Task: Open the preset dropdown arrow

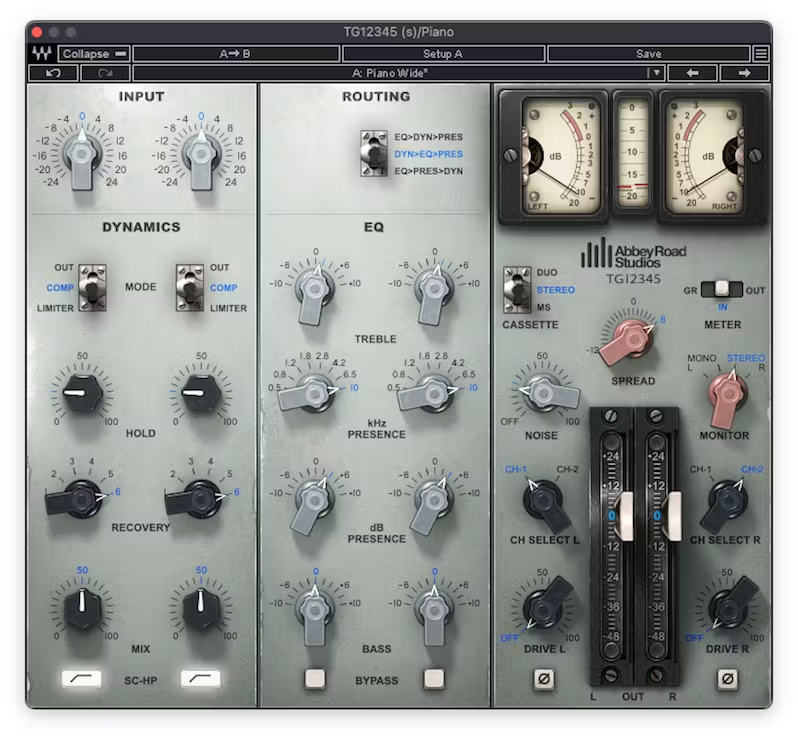Action: (657, 73)
